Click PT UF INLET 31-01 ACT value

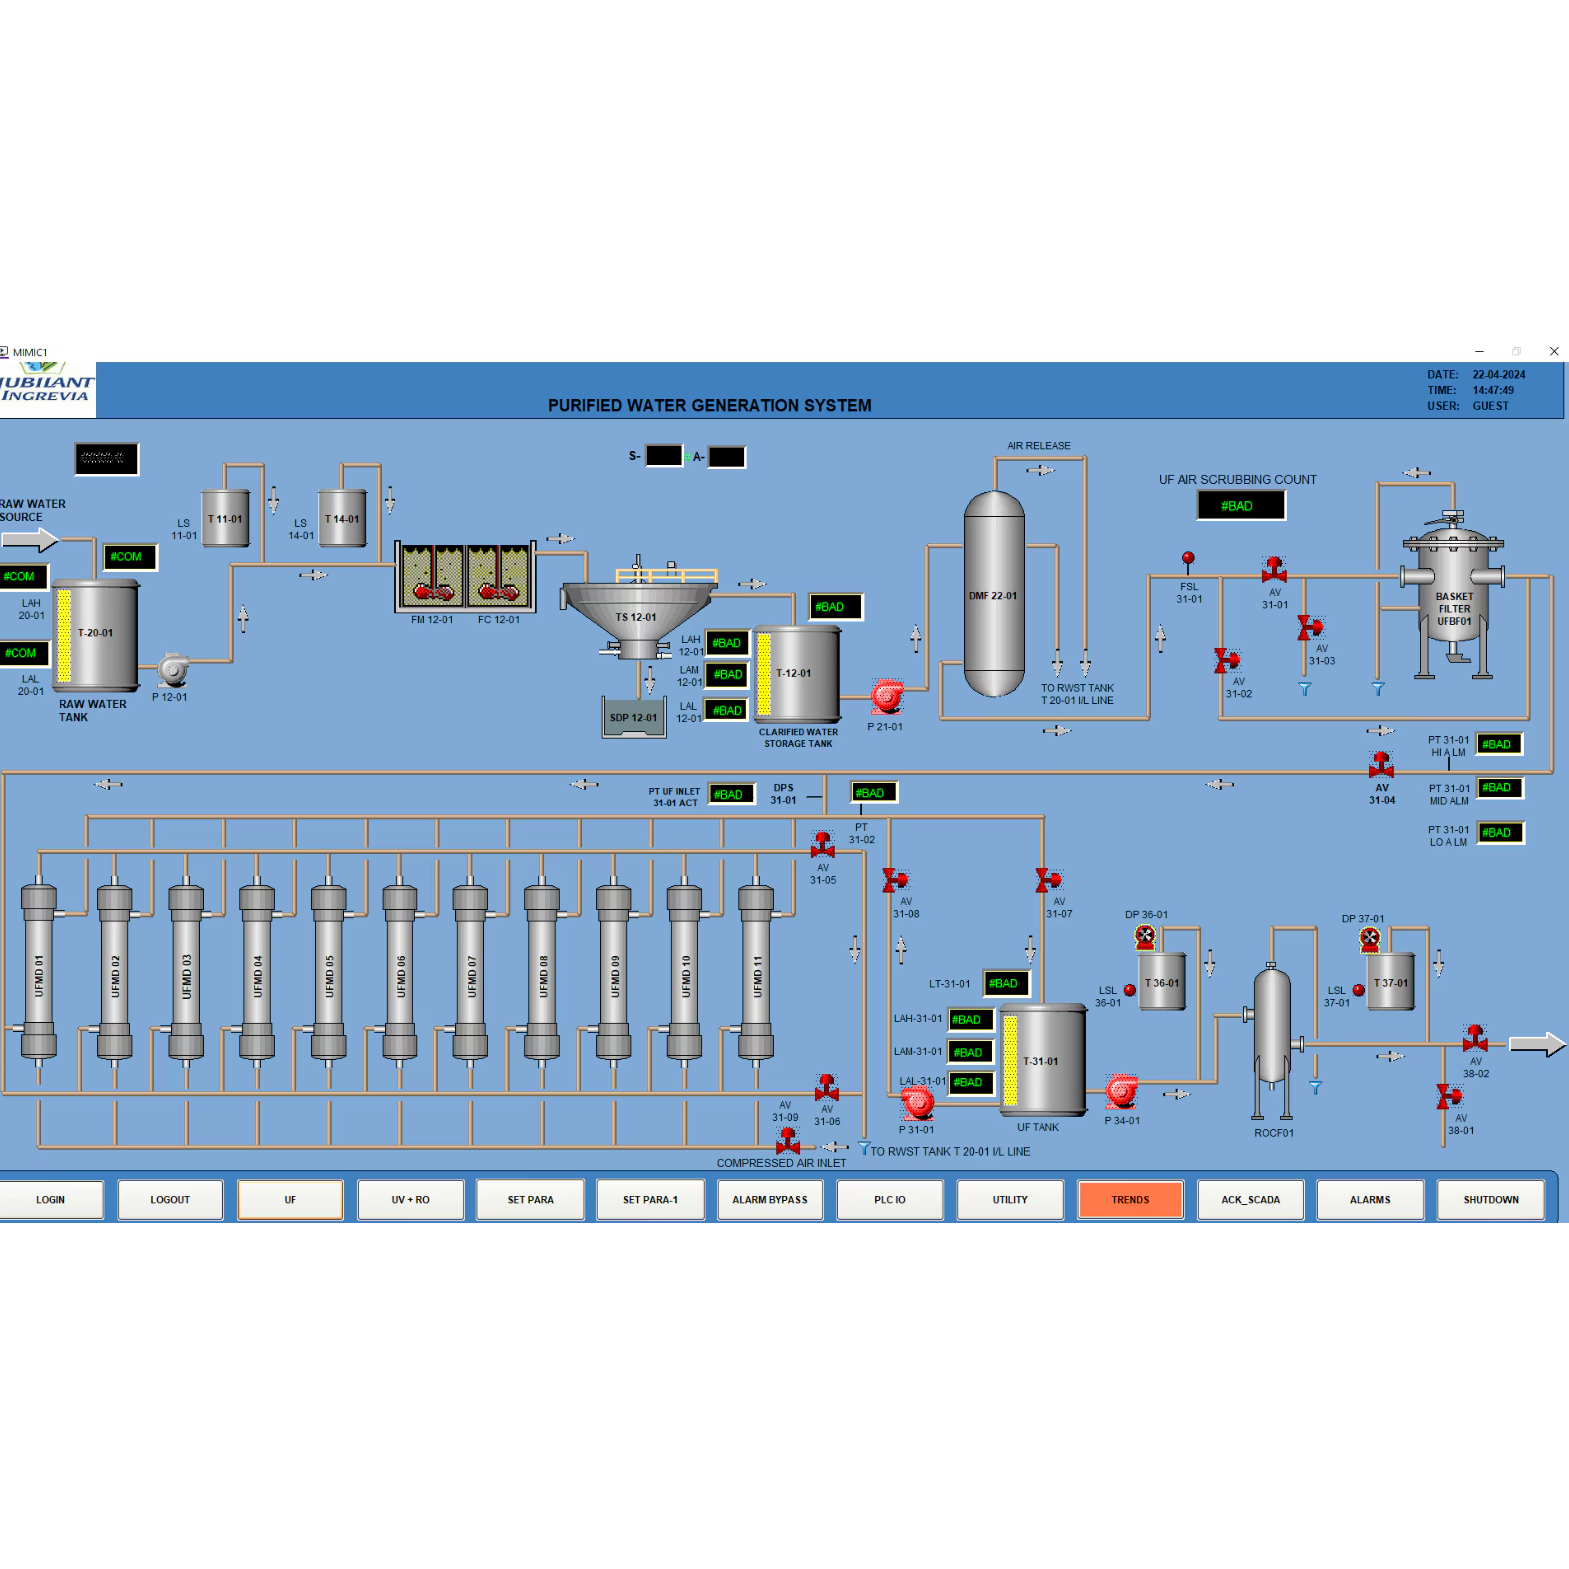pyautogui.click(x=731, y=795)
